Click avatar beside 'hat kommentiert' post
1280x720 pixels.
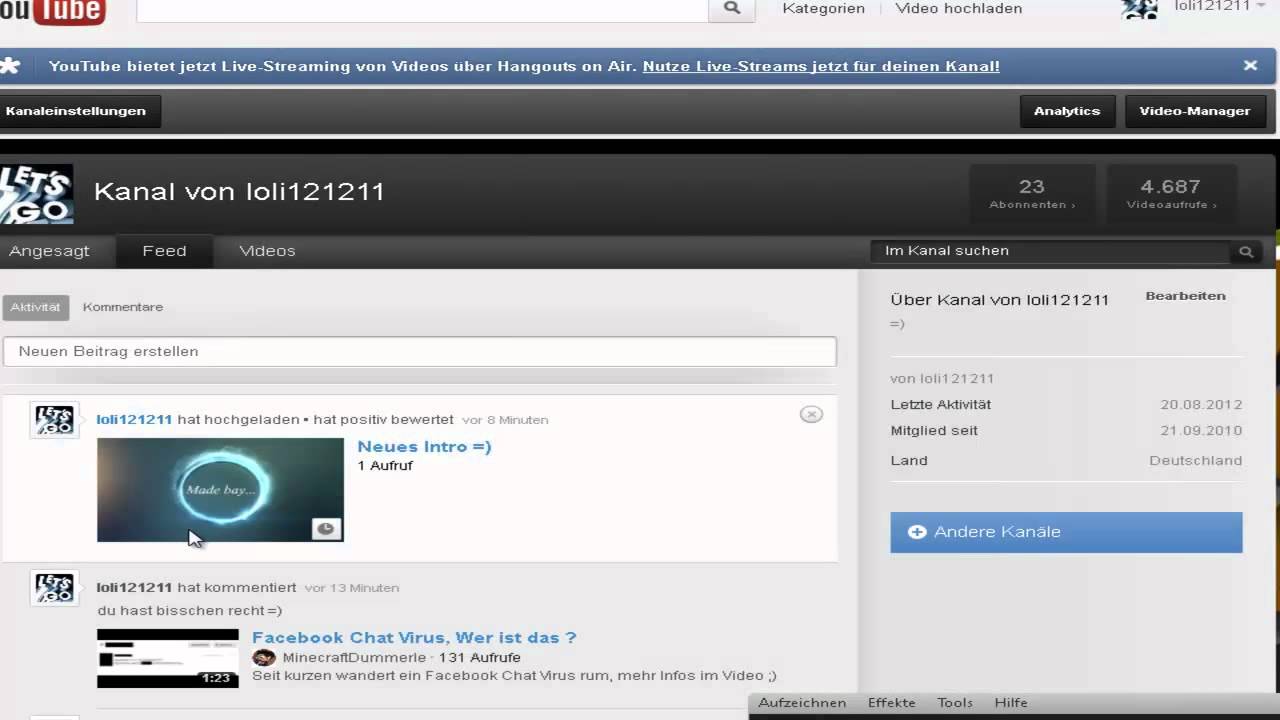54,588
